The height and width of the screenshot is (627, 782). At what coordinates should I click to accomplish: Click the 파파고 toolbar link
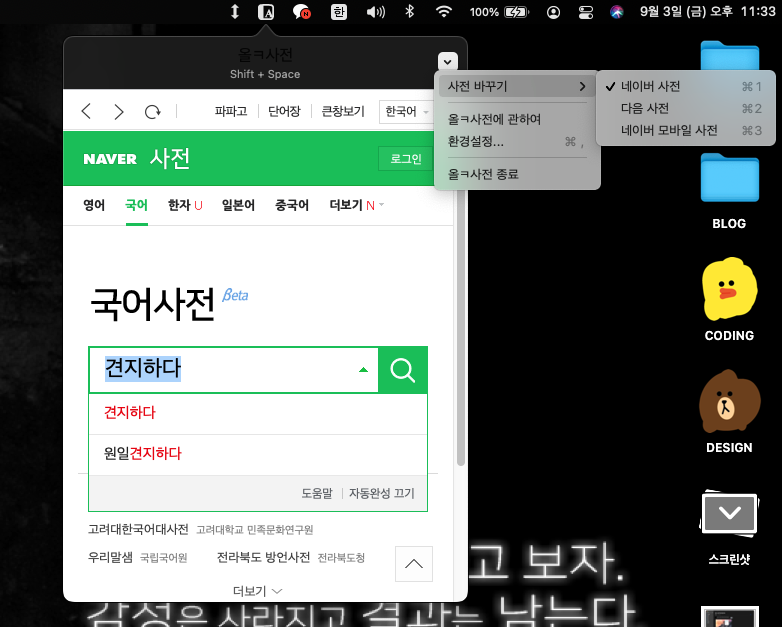(x=231, y=111)
